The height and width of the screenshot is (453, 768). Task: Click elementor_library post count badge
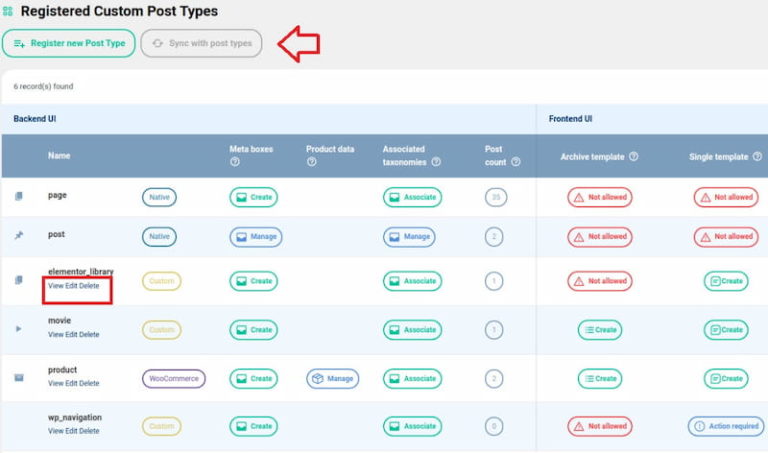pos(494,281)
